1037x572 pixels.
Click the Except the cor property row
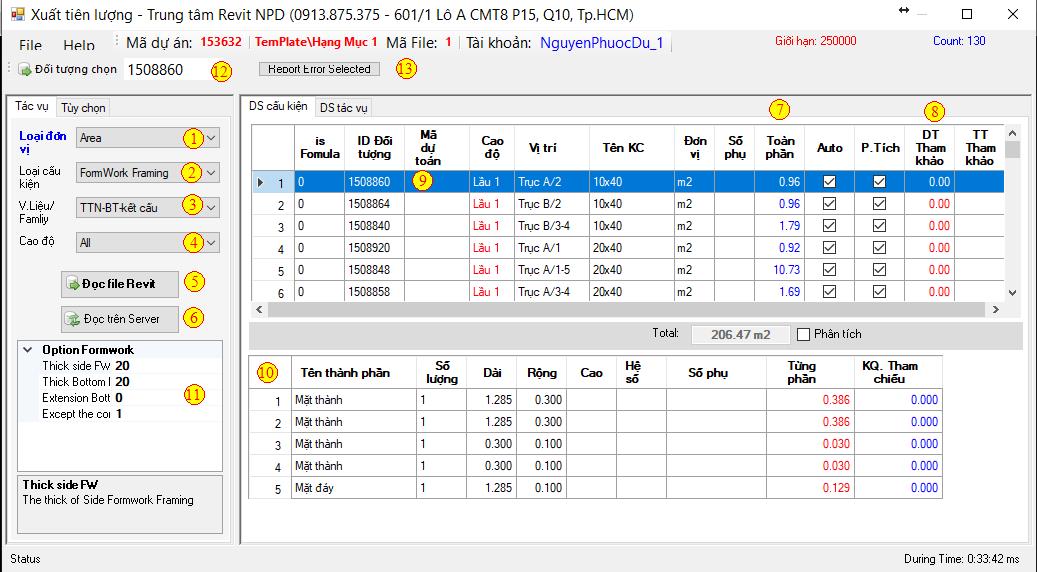click(120, 414)
